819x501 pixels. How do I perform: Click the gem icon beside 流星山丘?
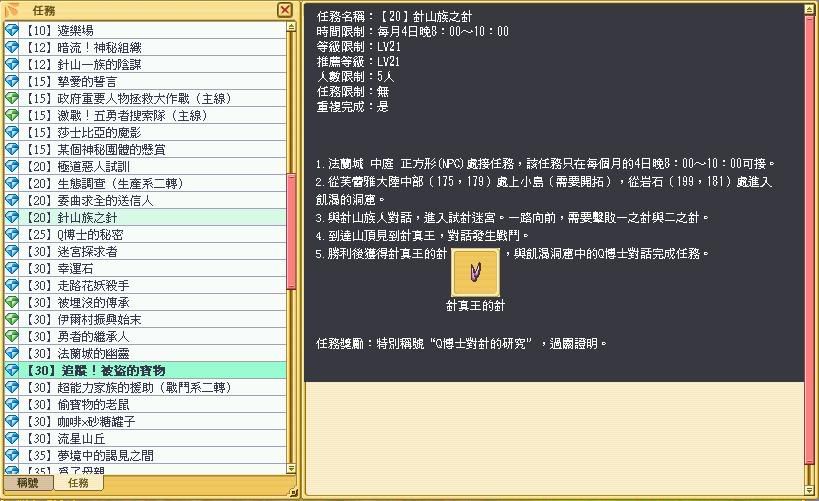(x=12, y=438)
